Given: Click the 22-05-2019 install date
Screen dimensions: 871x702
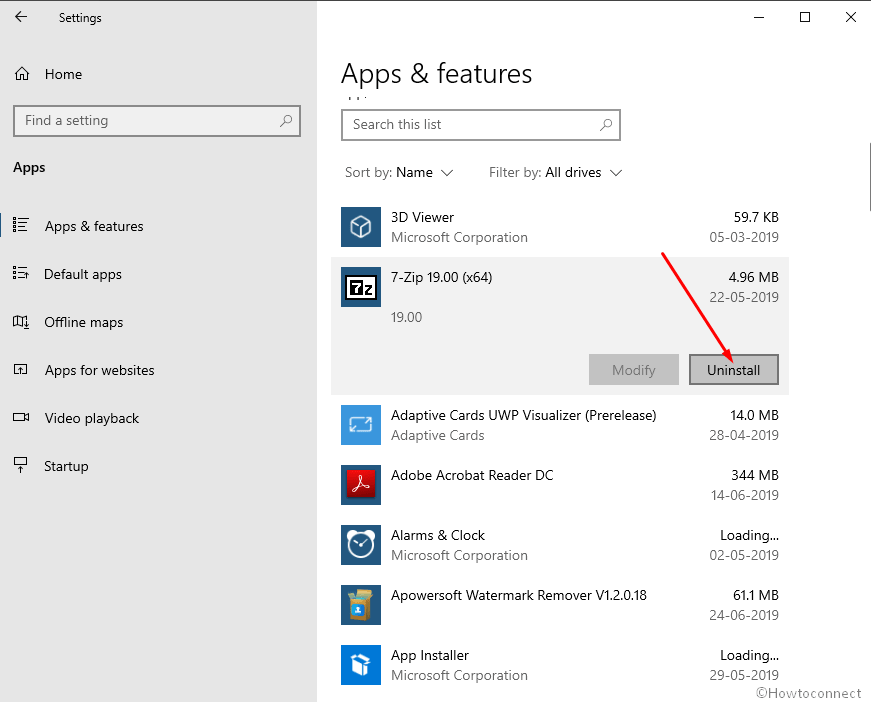Looking at the screenshot, I should pos(744,297).
